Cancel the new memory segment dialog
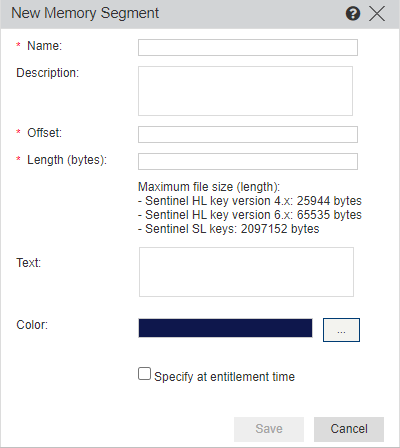400x448 pixels. coord(349,429)
